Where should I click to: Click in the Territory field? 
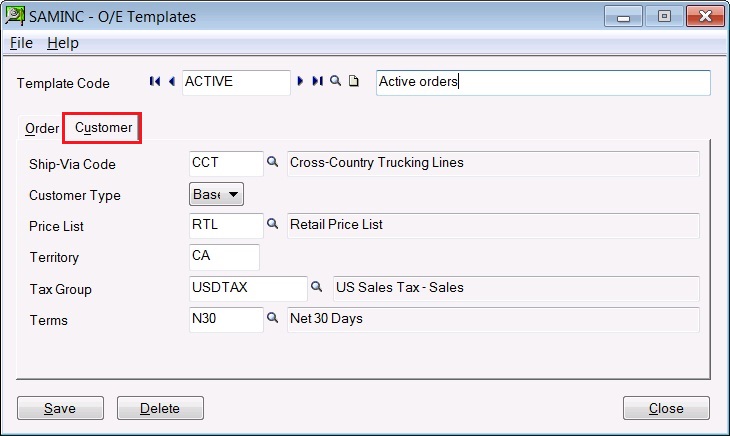(224, 257)
